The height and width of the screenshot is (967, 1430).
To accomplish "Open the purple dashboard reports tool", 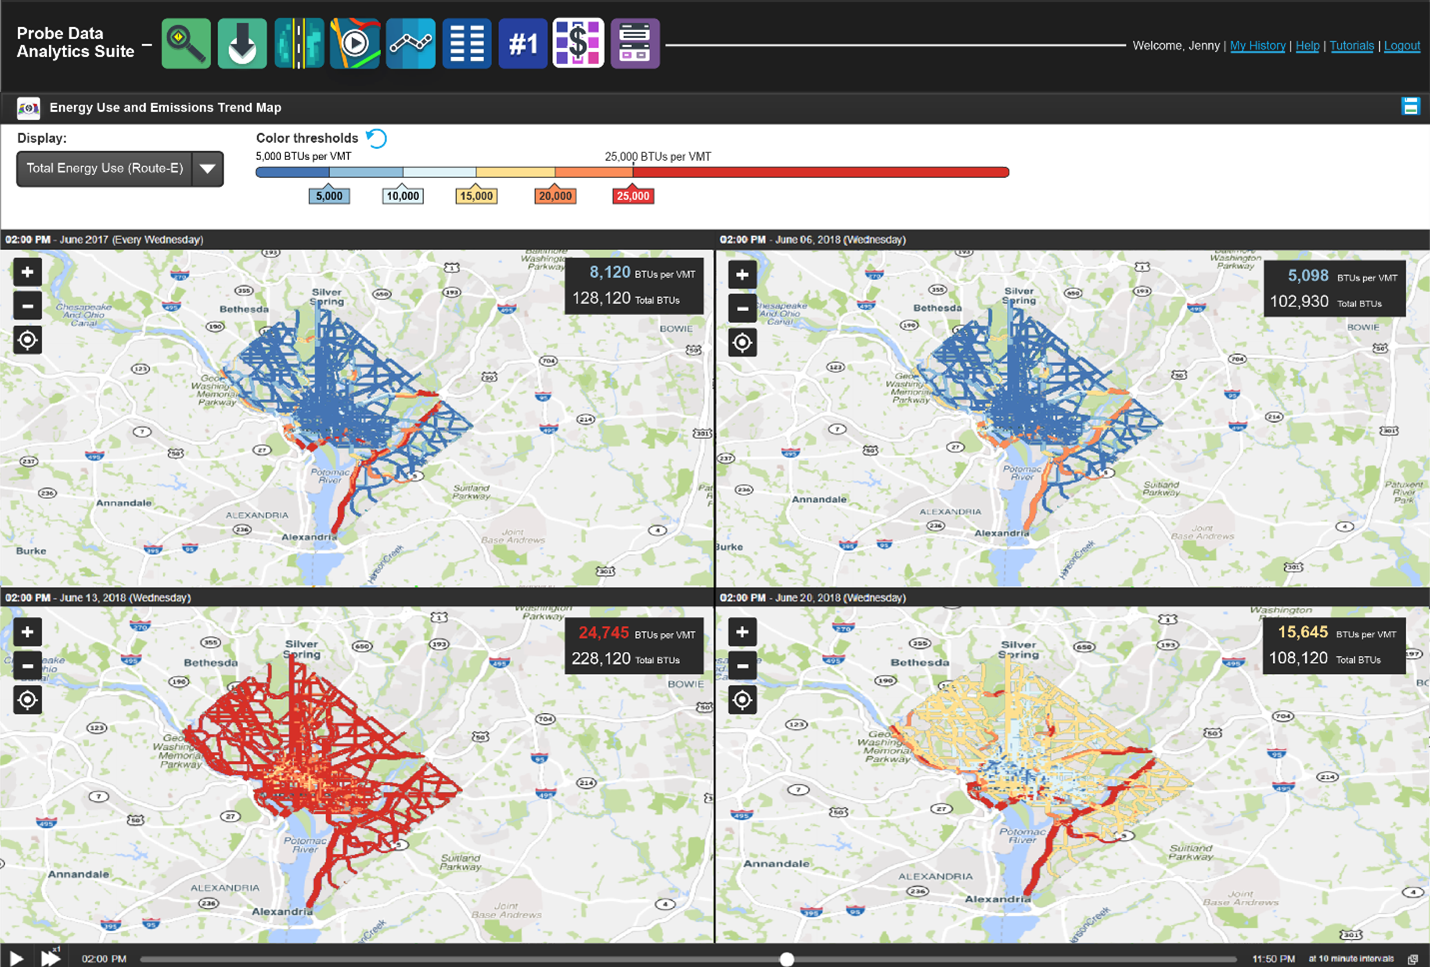I will pos(635,43).
